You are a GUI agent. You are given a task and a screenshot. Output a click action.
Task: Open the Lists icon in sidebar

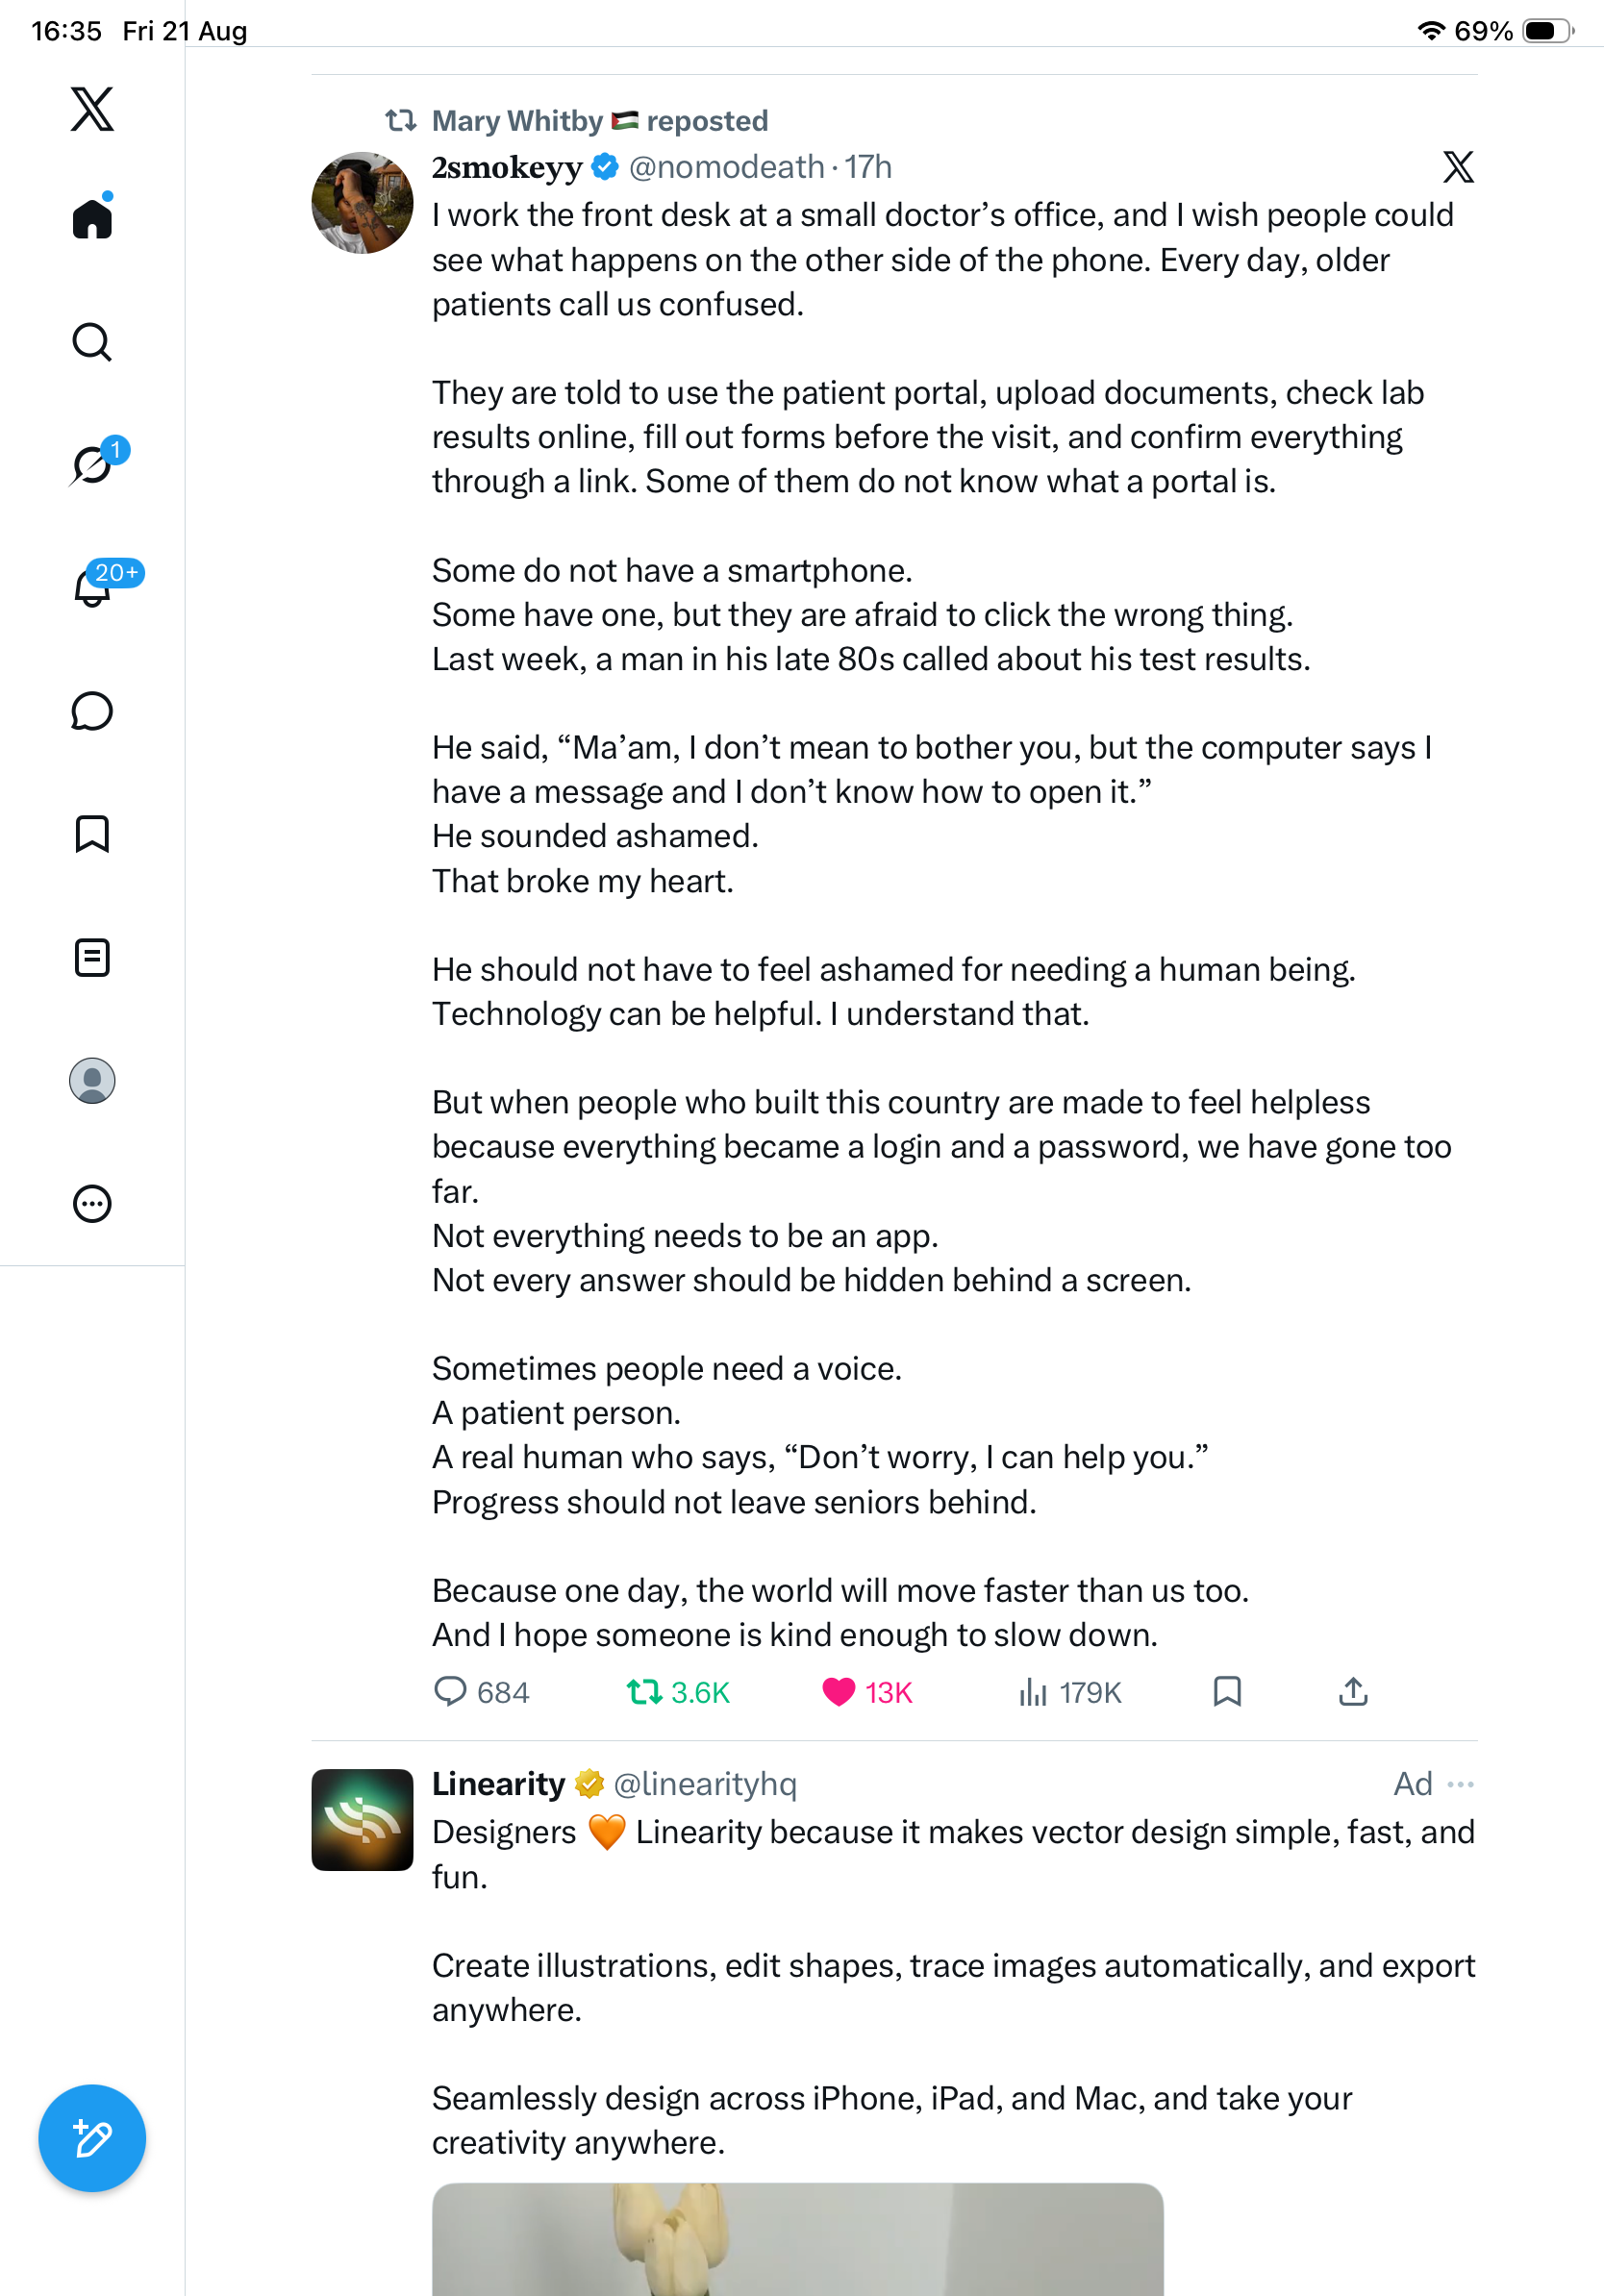(92, 957)
